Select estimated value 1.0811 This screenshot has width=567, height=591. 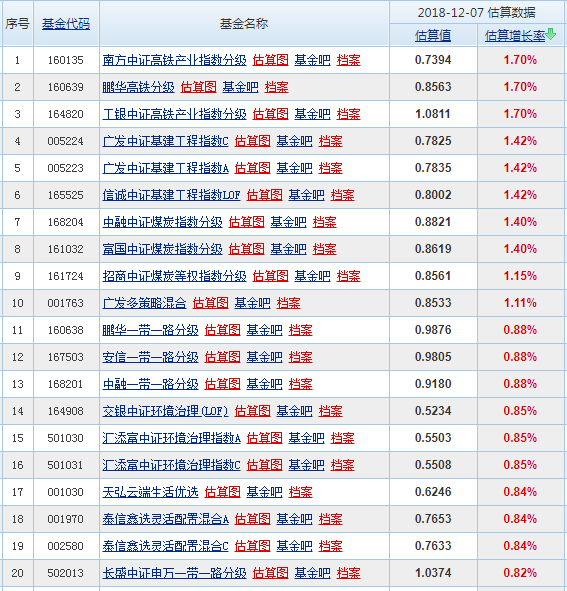pyautogui.click(x=433, y=114)
